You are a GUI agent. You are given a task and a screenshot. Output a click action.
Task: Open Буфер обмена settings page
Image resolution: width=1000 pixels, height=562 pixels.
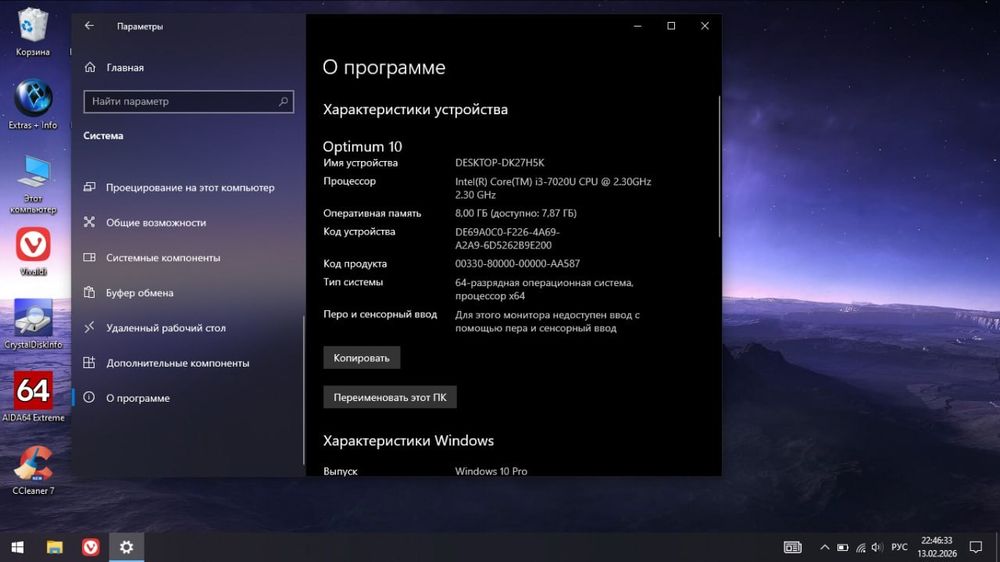click(189, 293)
